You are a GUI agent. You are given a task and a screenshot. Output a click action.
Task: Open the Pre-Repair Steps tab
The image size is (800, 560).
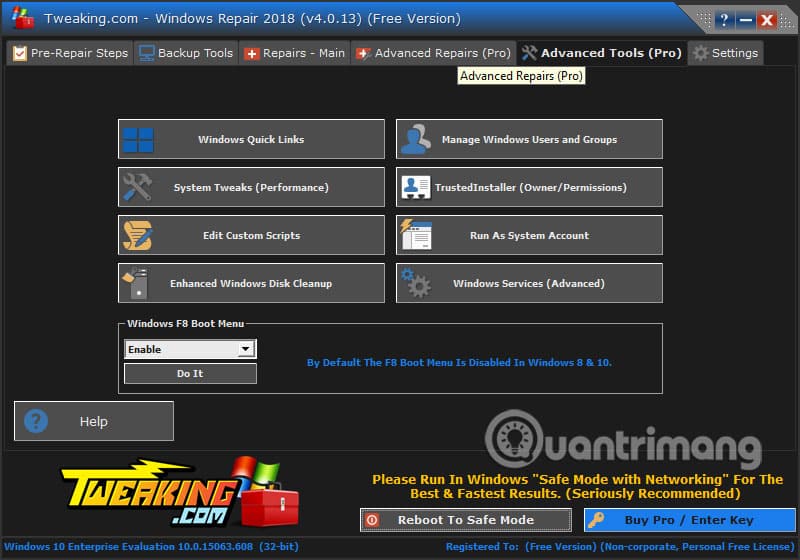(70, 53)
